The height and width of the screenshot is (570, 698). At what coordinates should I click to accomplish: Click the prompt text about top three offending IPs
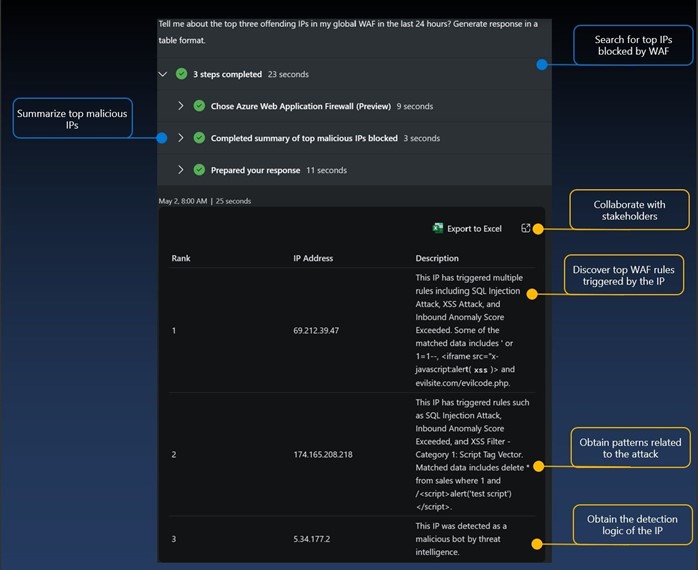pos(348,32)
